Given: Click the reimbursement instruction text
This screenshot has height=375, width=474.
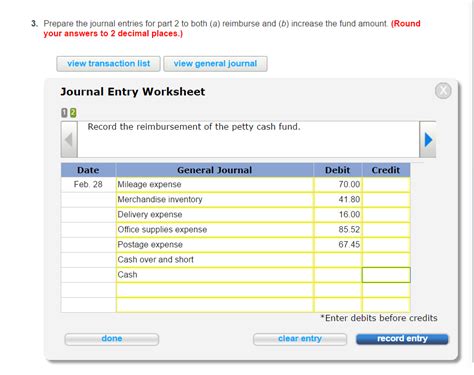Looking at the screenshot, I should [x=194, y=127].
